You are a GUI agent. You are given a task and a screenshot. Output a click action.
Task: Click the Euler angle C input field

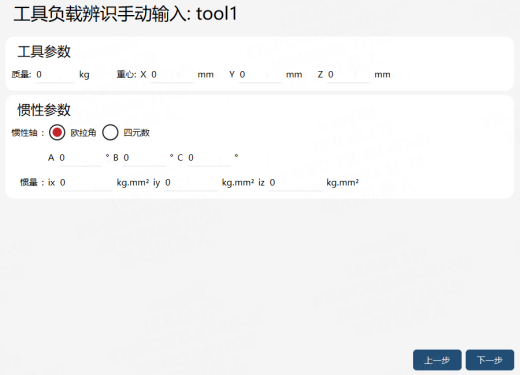(209, 158)
